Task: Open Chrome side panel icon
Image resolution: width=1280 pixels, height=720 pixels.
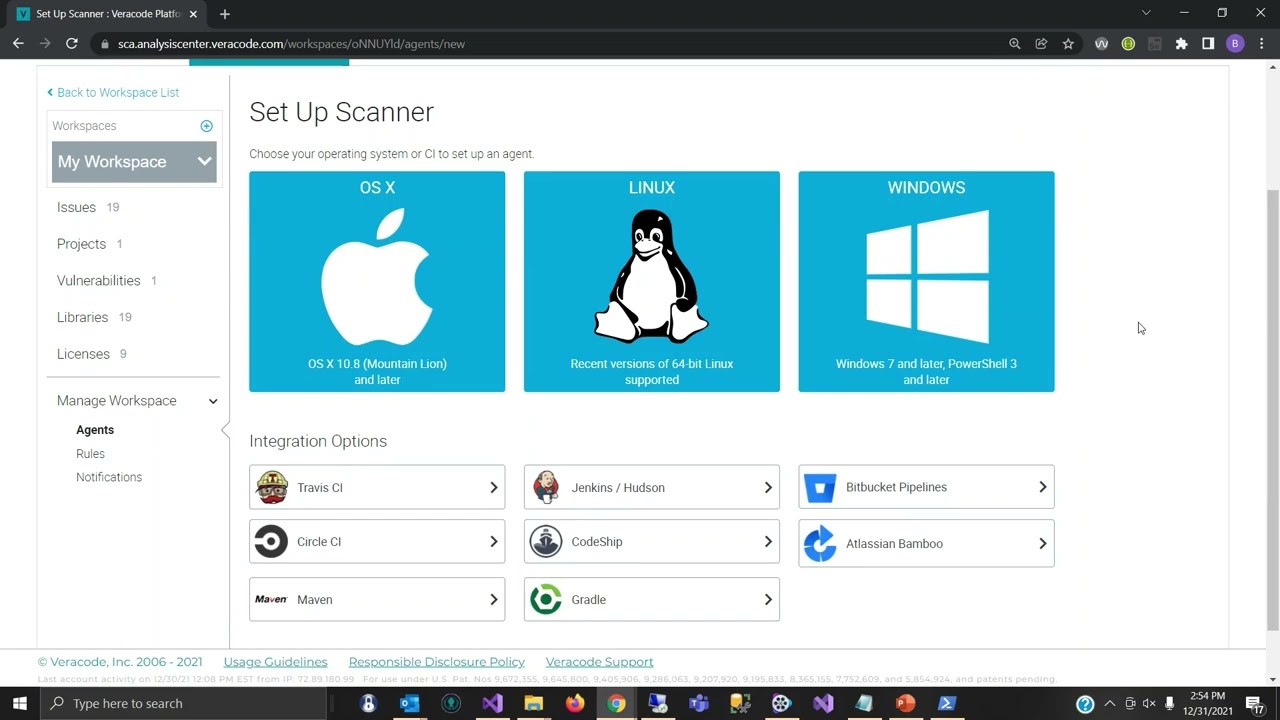Action: point(1208,44)
